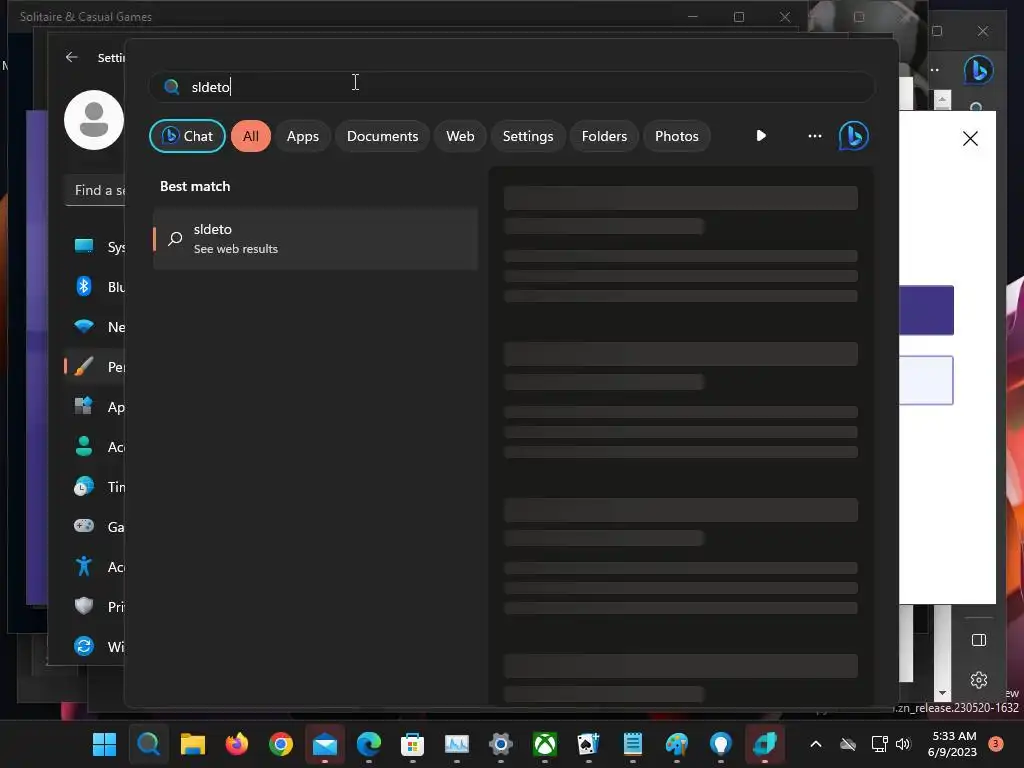Open Bing sidebar button in Edge window
Screen dimensions: 1024x768
coord(978,70)
